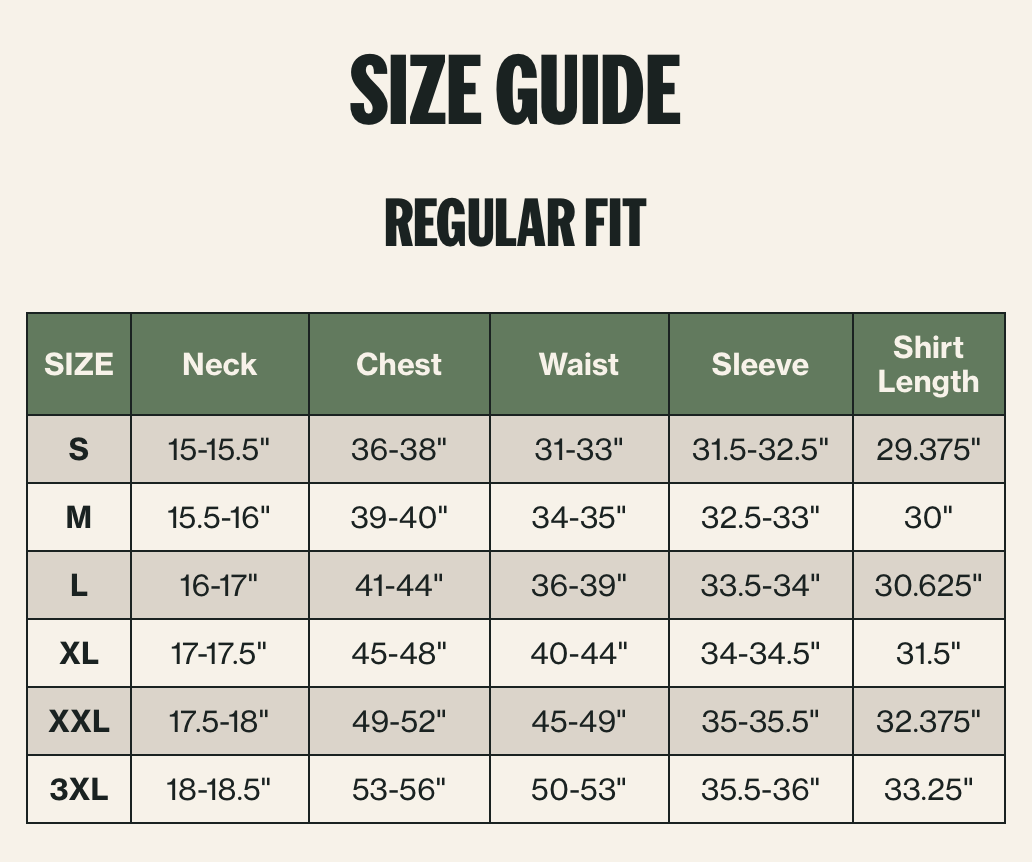
Task: Click the 53-56" chest cell
Action: click(x=400, y=789)
